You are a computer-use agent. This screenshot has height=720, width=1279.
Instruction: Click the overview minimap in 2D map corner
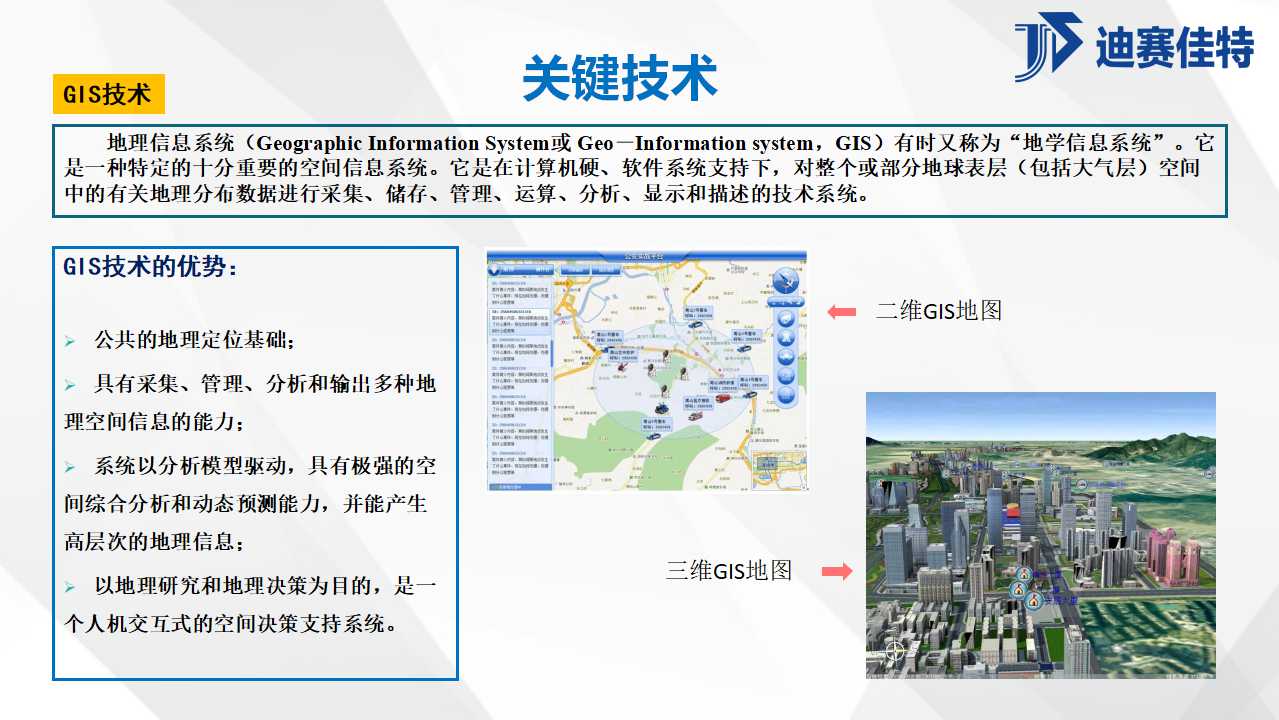[x=779, y=467]
